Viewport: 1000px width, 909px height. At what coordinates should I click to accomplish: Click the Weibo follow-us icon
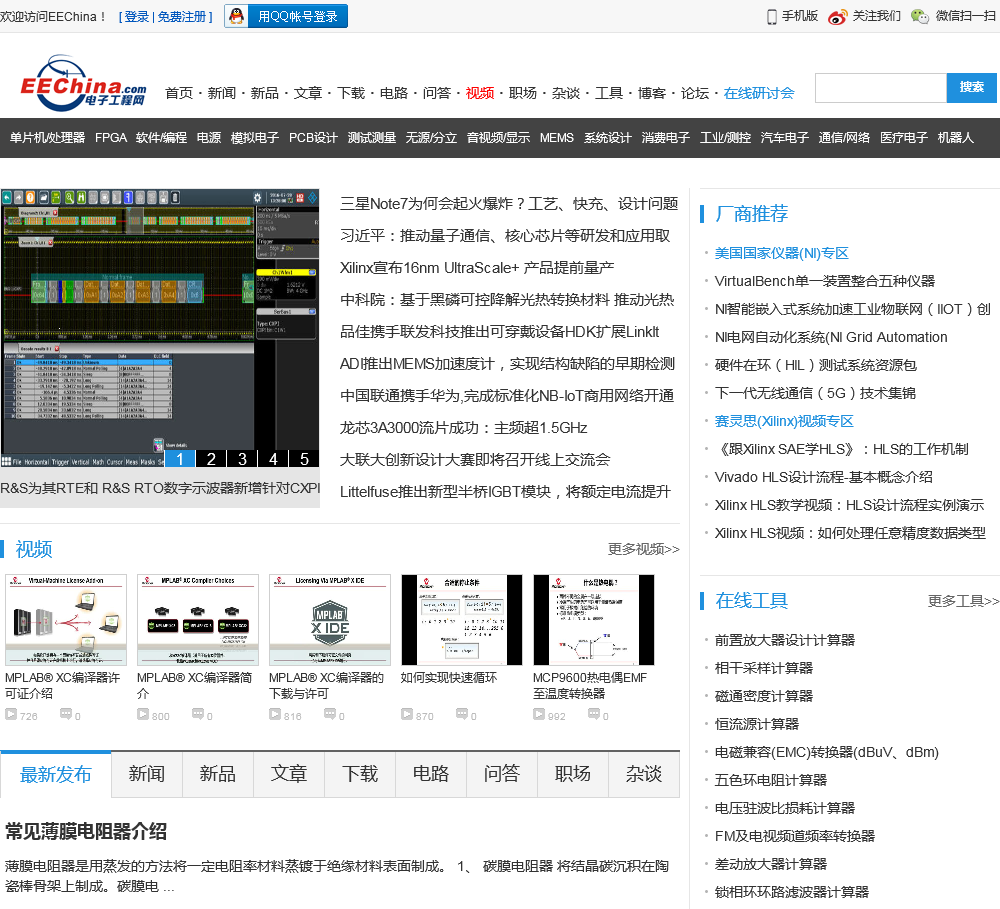838,17
